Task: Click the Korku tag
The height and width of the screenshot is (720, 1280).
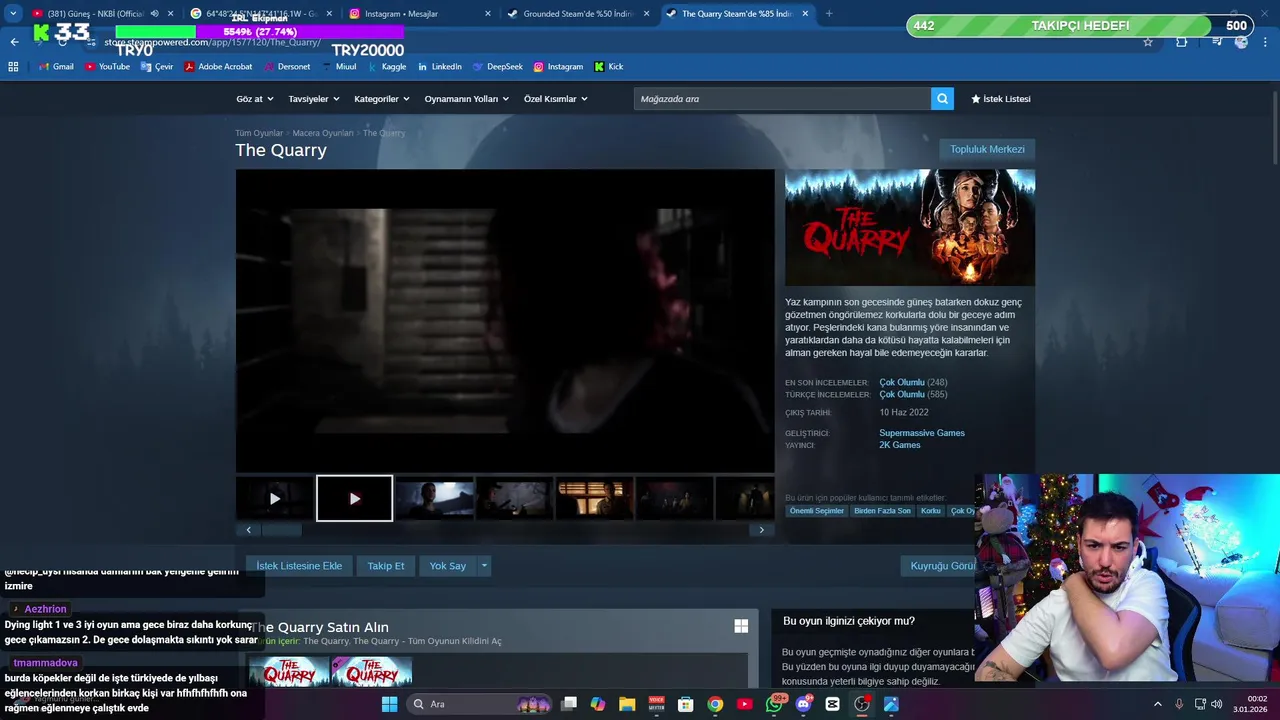Action: (x=931, y=511)
